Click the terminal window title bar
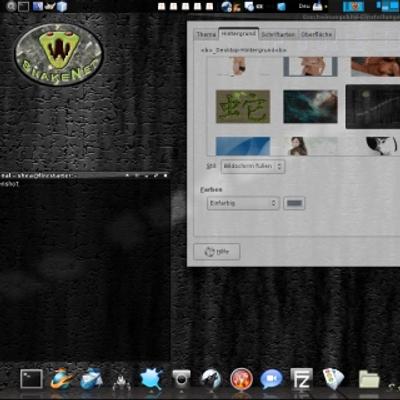The image size is (400, 400). coord(85,175)
